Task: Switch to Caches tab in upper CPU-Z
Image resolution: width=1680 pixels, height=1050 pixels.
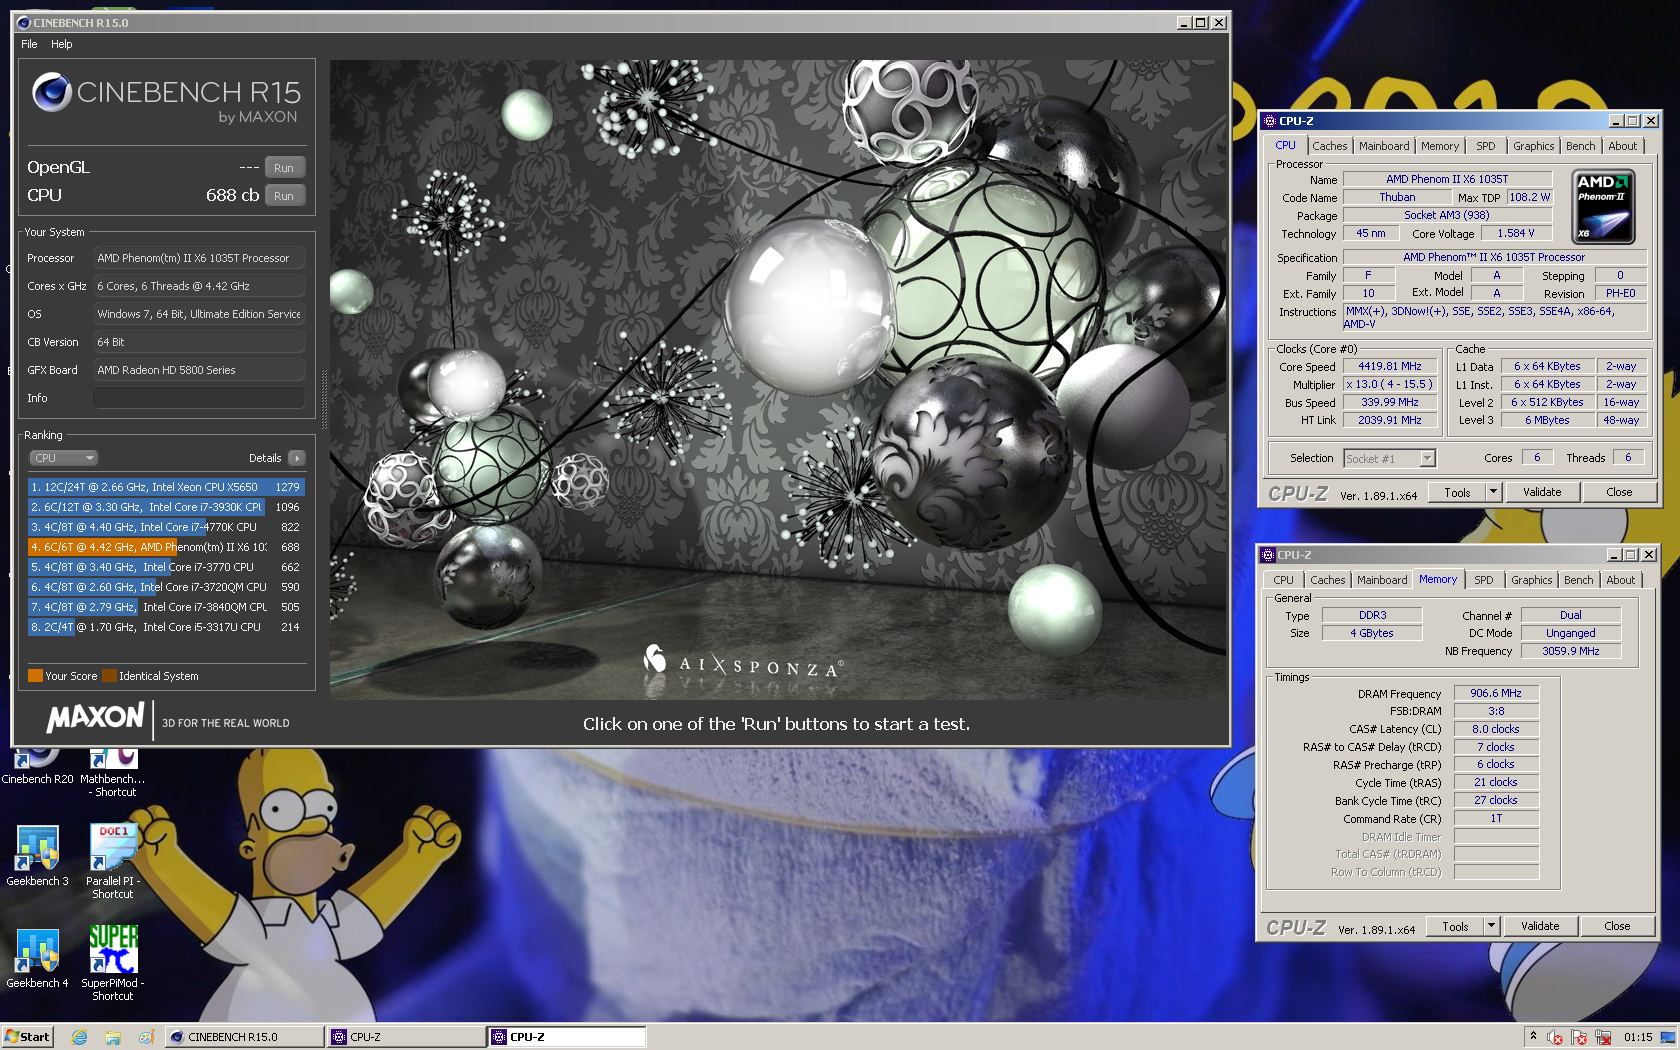Action: (x=1329, y=146)
